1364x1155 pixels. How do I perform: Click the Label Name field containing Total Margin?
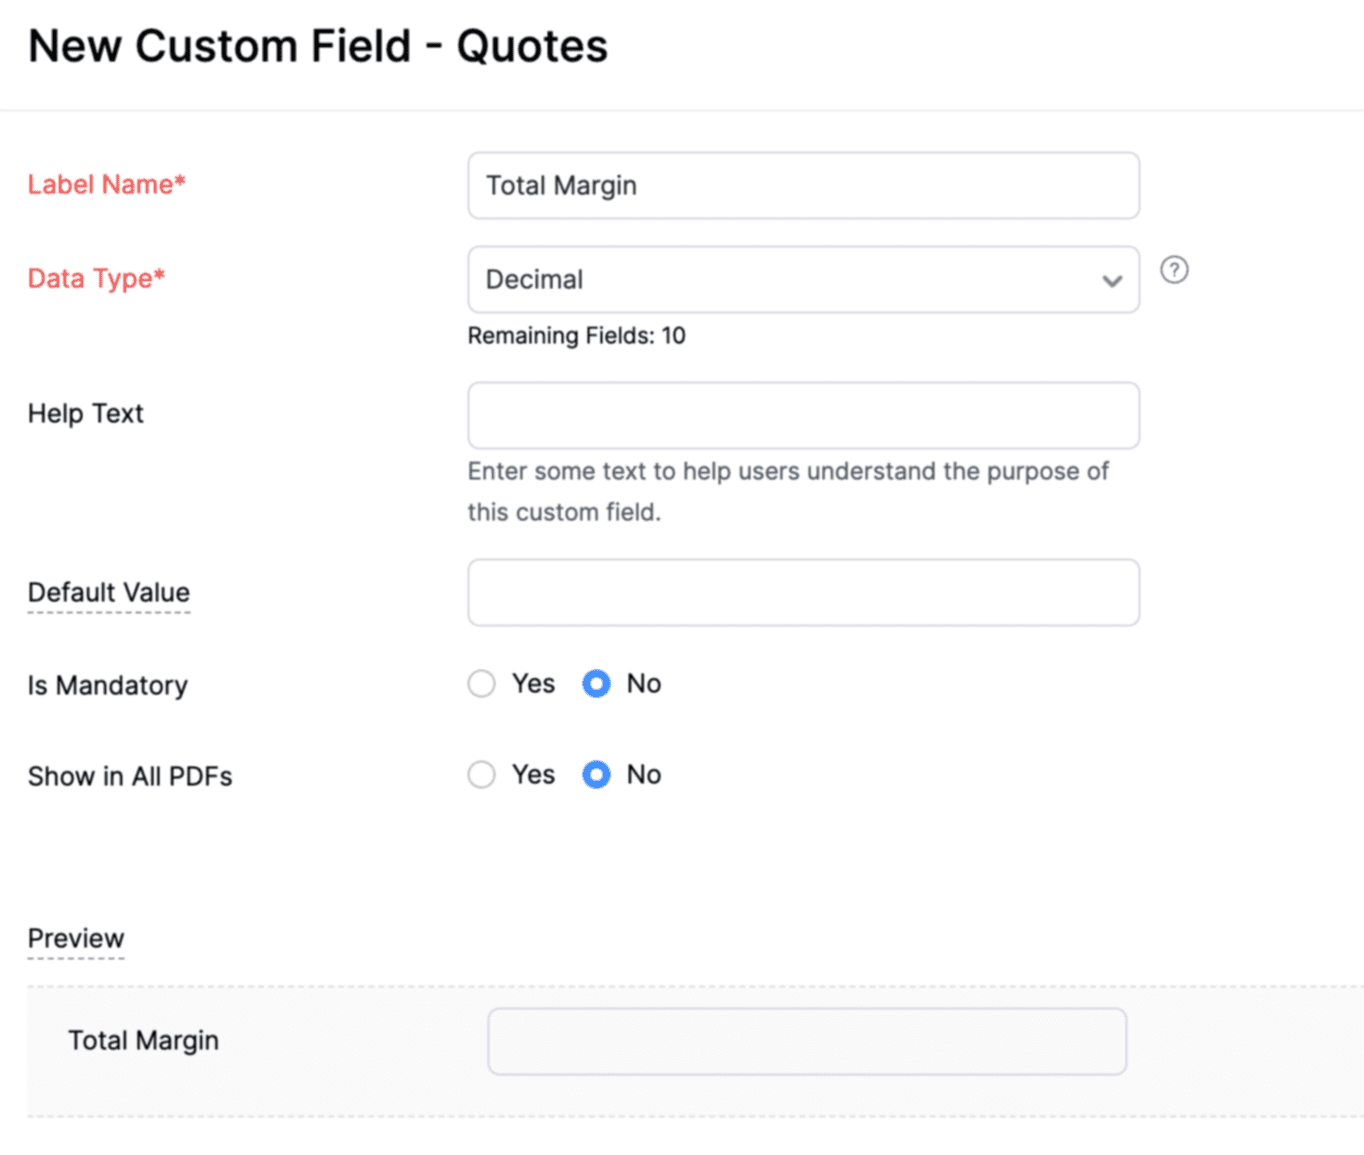click(x=803, y=185)
